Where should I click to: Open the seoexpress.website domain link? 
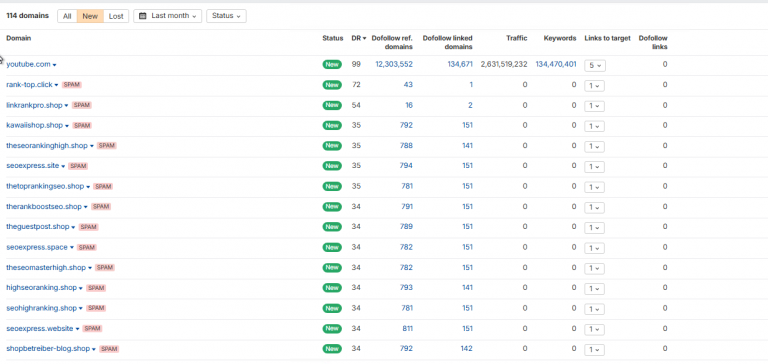[x=40, y=329]
